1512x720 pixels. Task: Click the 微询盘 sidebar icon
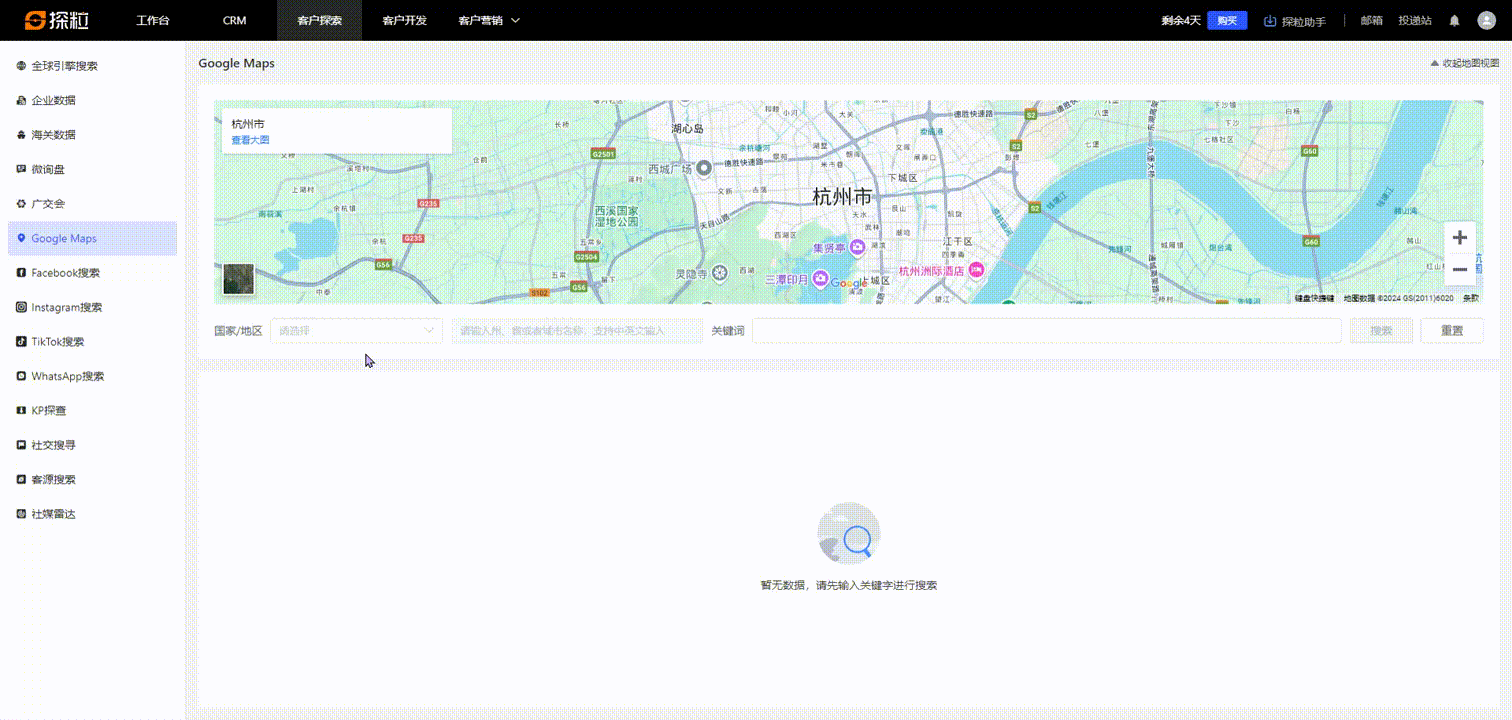(x=21, y=169)
